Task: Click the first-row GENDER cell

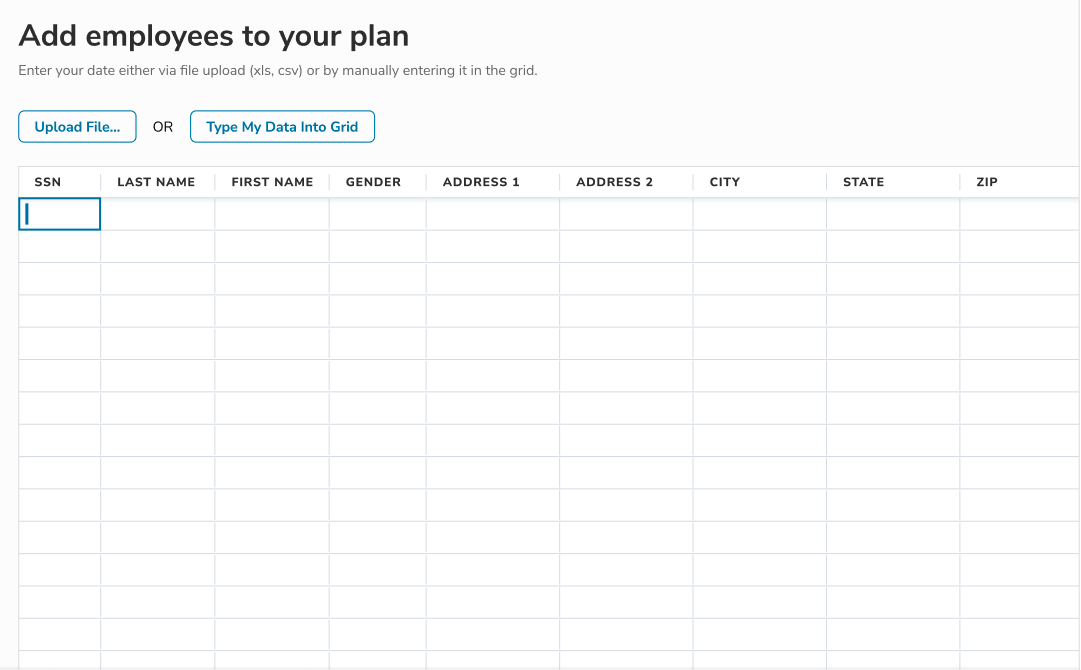Action: click(x=378, y=214)
